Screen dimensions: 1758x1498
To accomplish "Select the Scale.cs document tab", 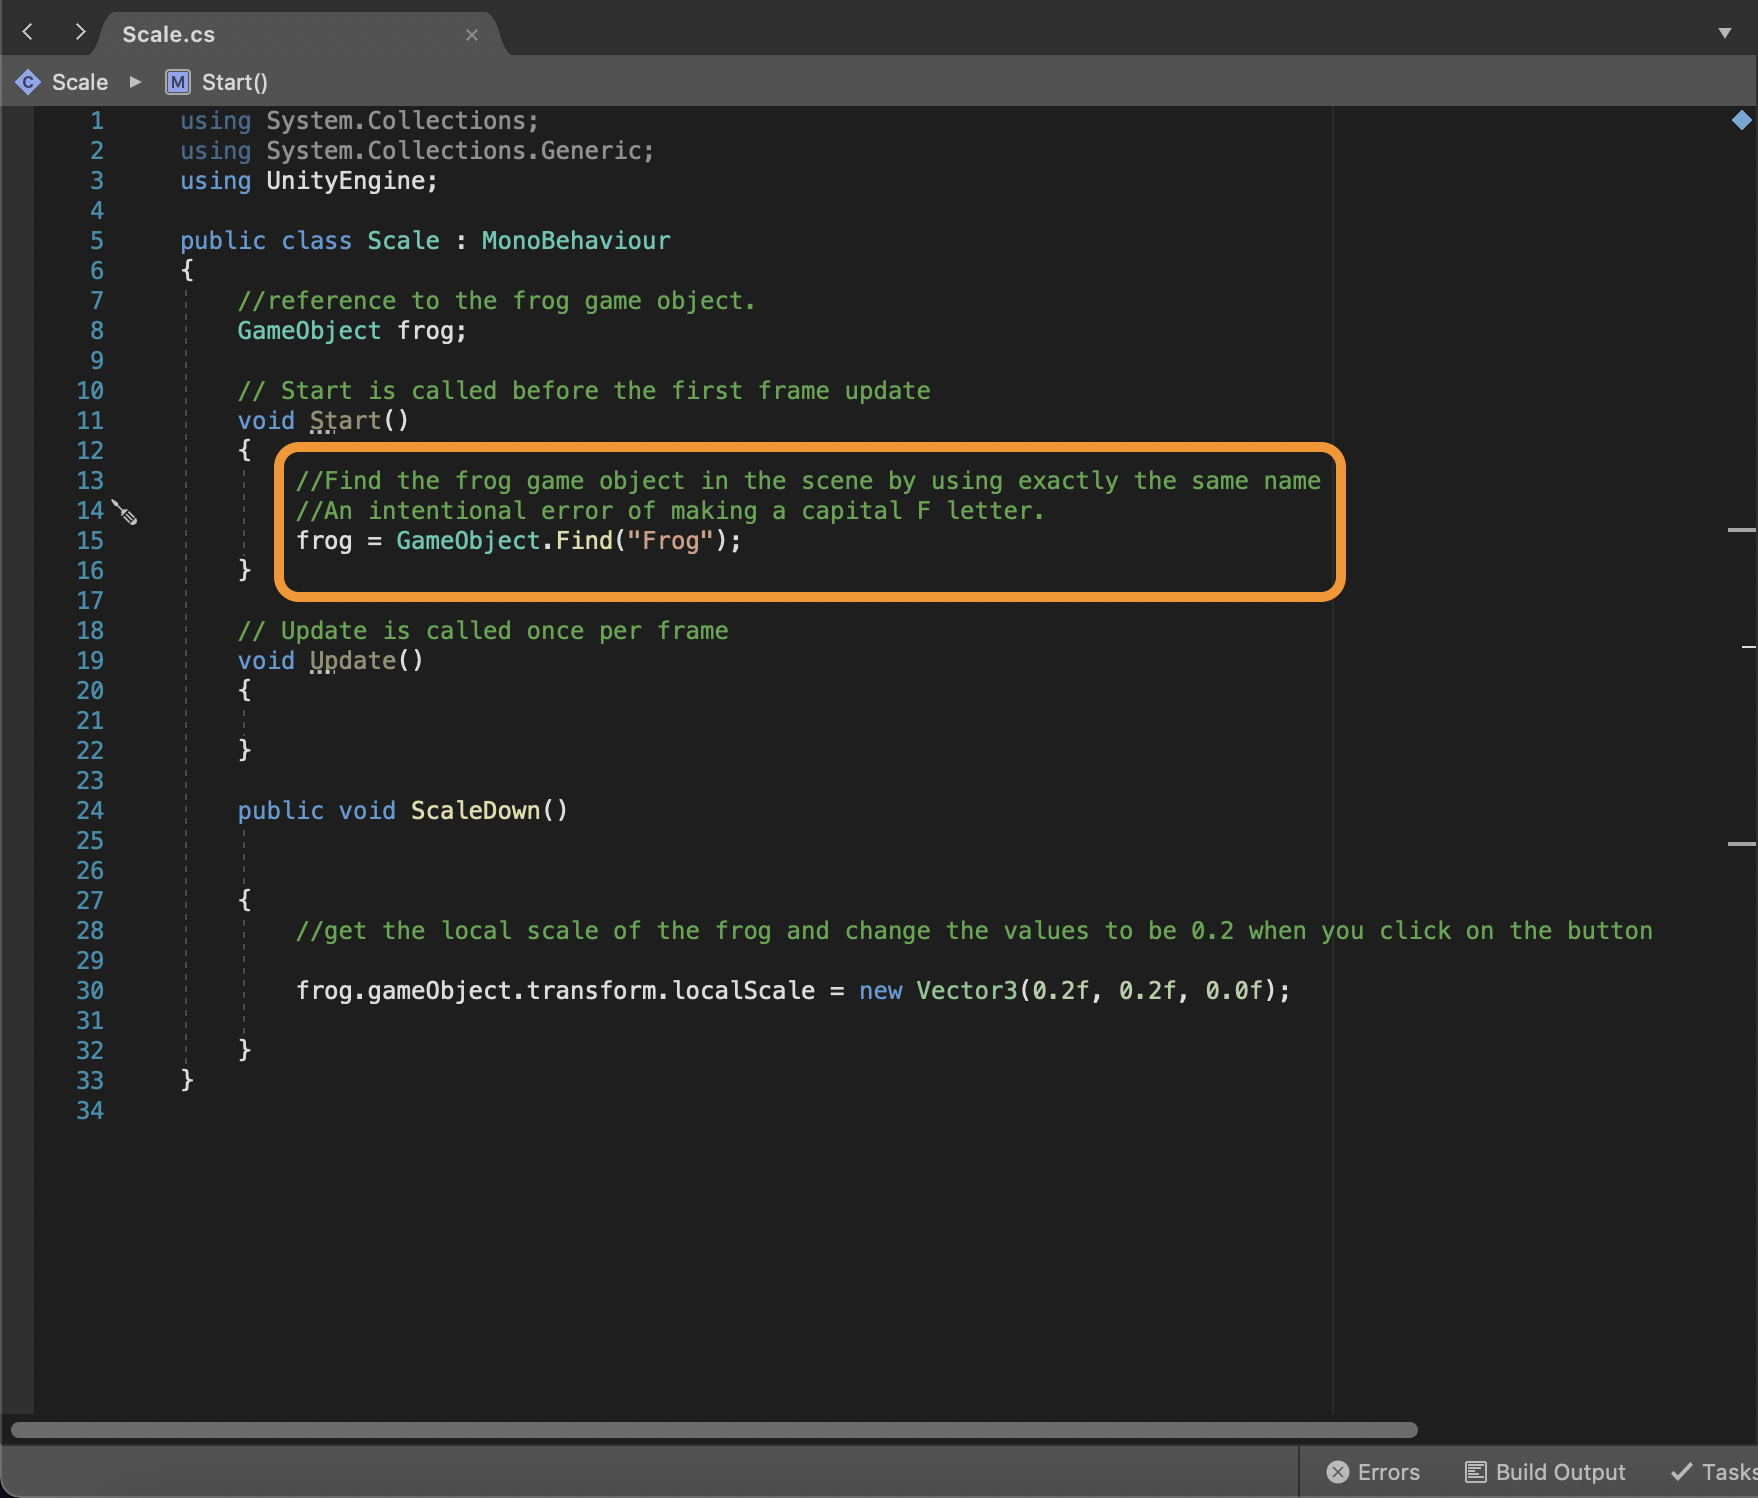I will (x=298, y=34).
